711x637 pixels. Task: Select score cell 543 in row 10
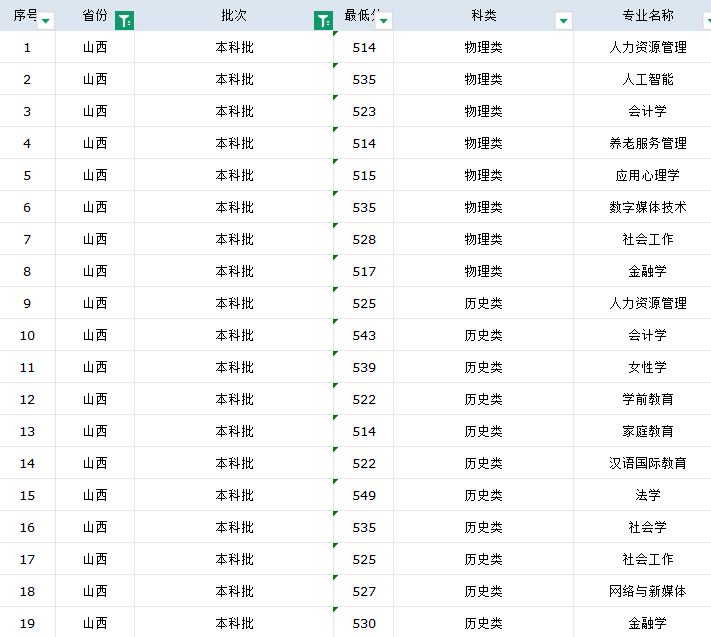click(x=364, y=335)
